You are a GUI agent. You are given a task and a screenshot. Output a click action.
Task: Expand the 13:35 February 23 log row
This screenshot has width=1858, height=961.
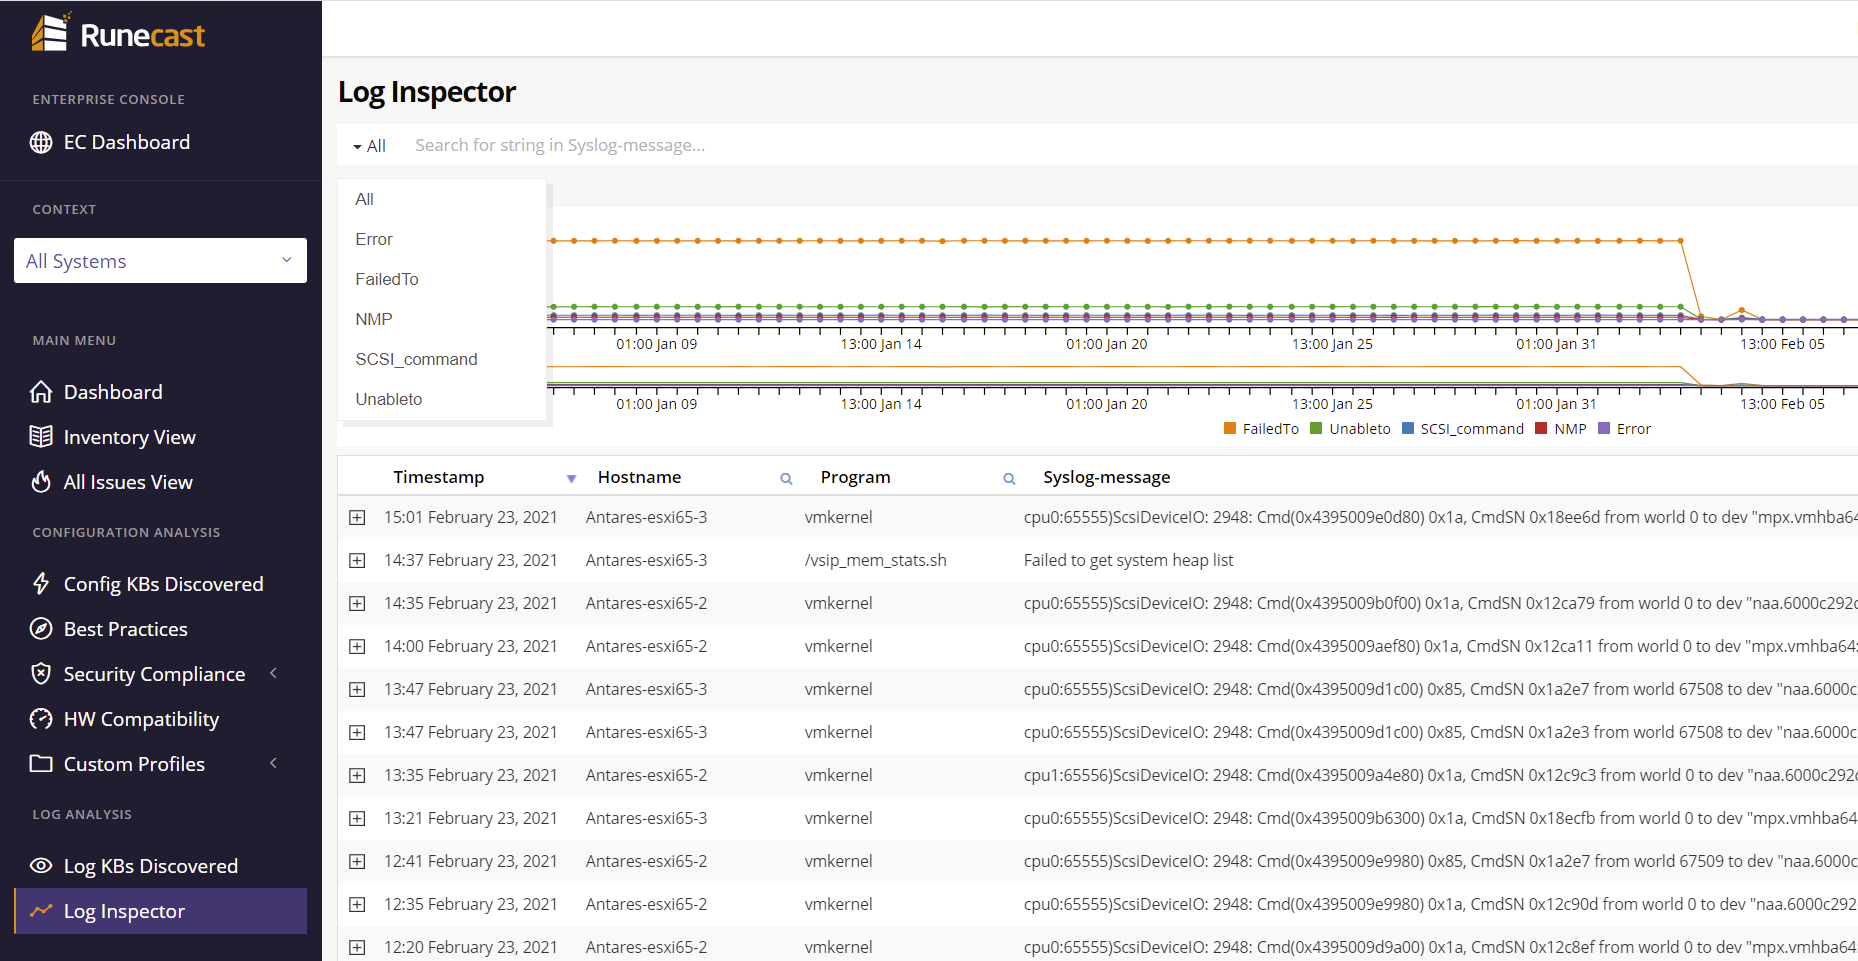click(357, 775)
